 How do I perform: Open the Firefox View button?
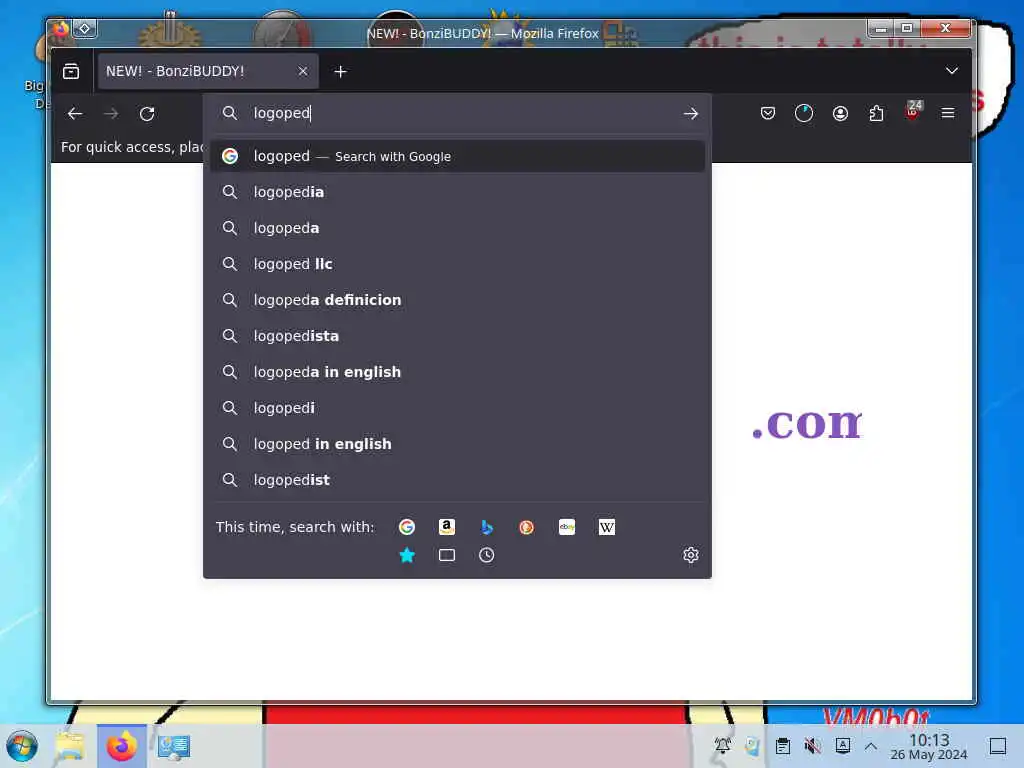tap(71, 71)
